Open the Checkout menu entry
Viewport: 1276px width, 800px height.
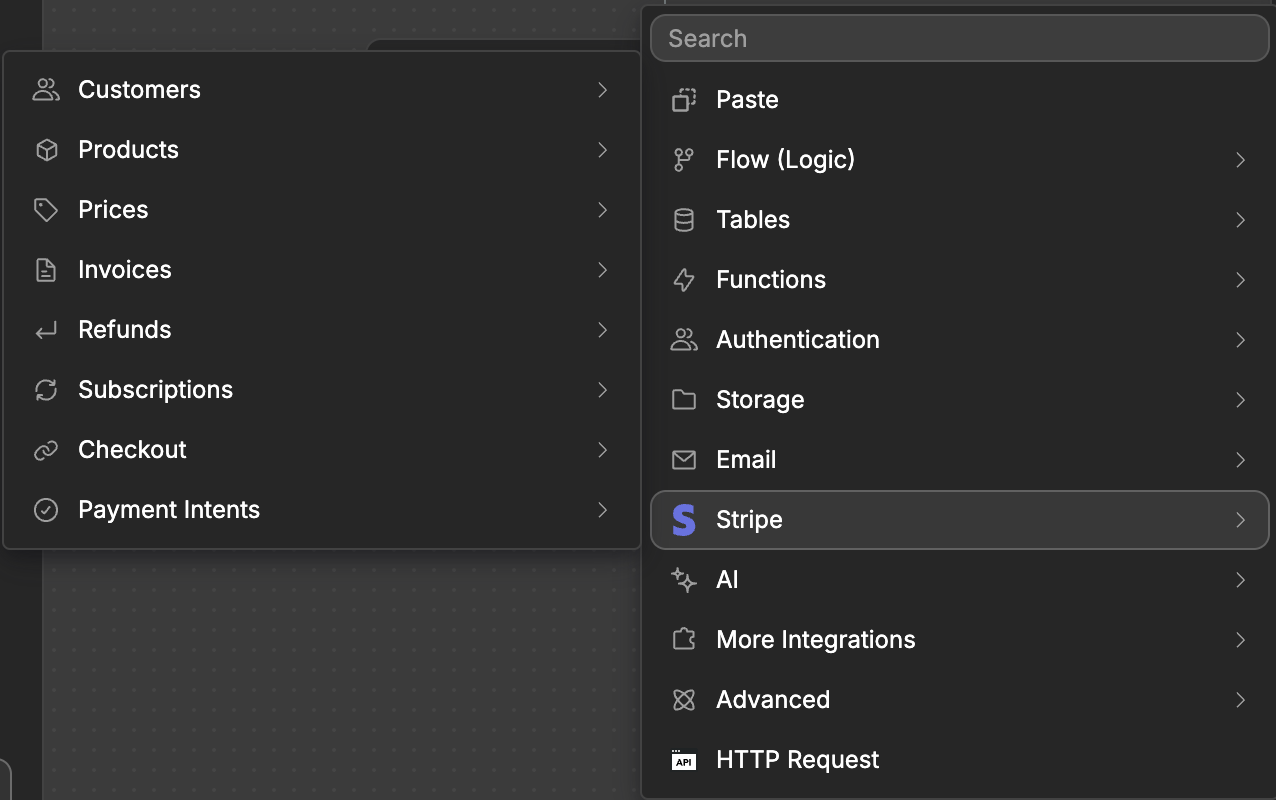click(x=322, y=450)
